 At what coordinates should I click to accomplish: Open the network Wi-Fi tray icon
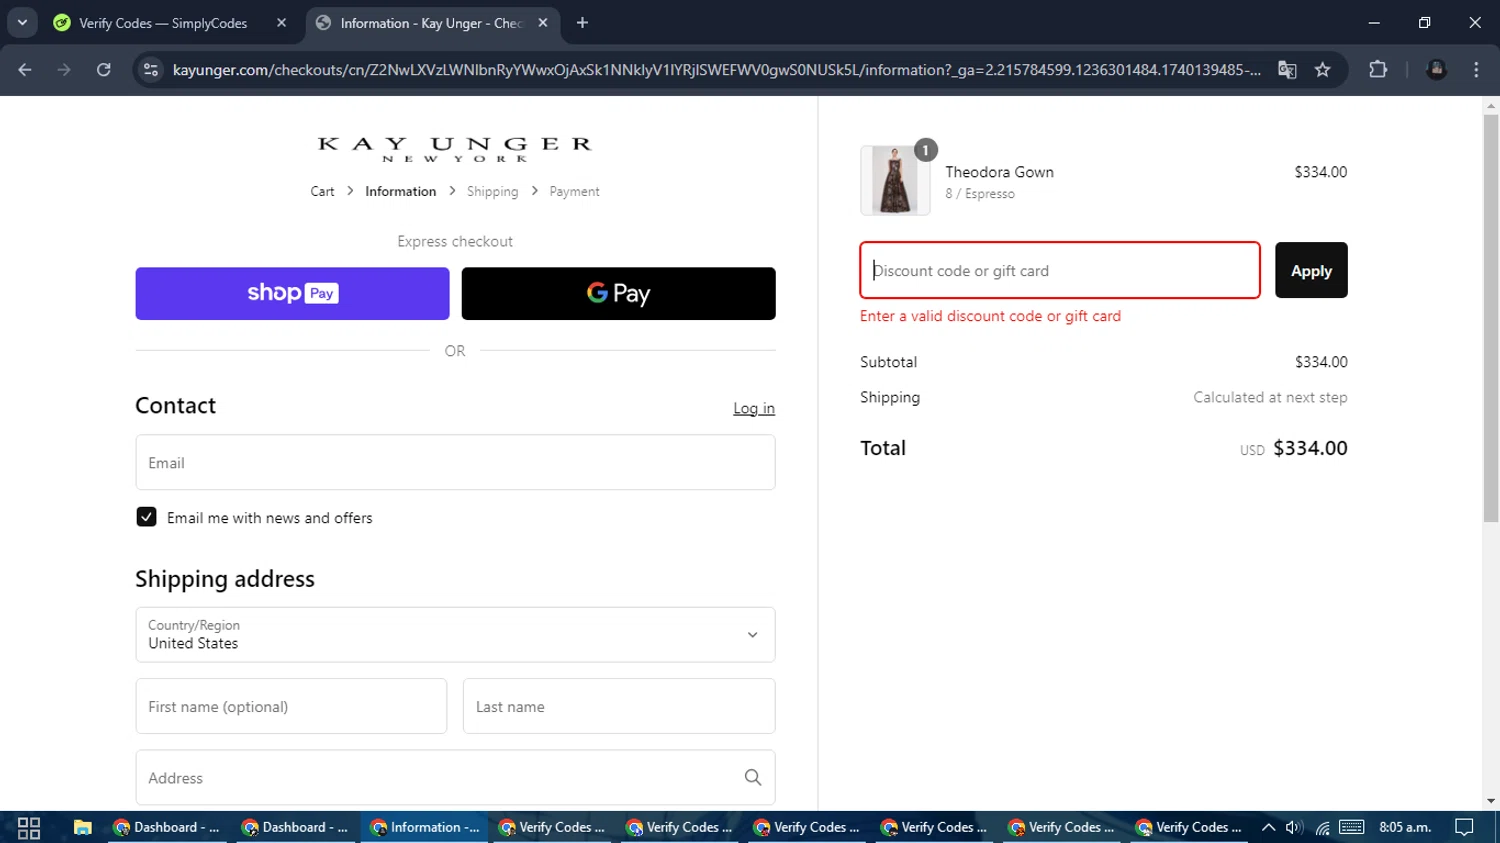[x=1322, y=827]
